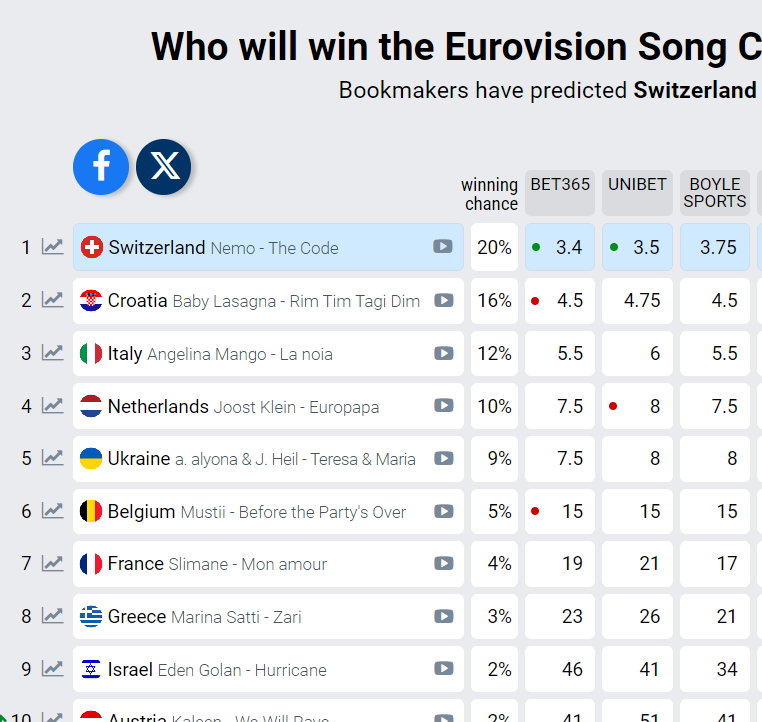
Task: Play the France Mon amour video
Action: pos(443,564)
